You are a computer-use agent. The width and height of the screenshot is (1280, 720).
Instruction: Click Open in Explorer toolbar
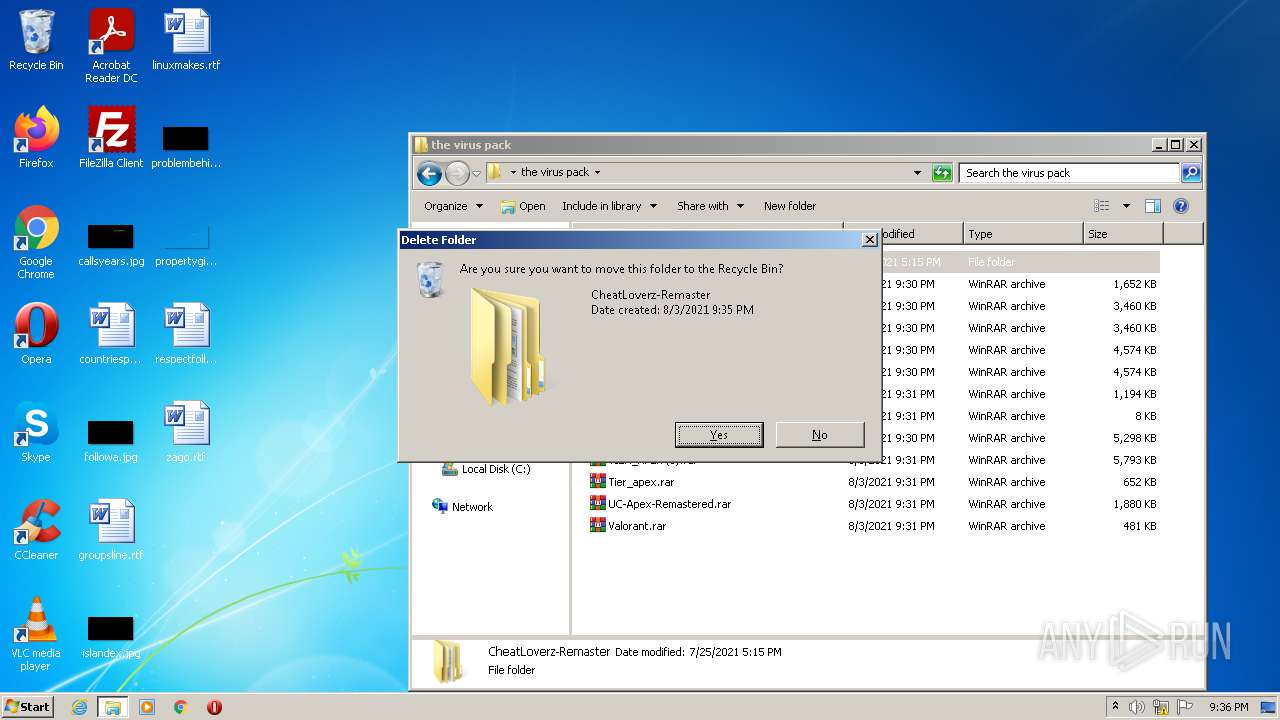tap(523, 206)
